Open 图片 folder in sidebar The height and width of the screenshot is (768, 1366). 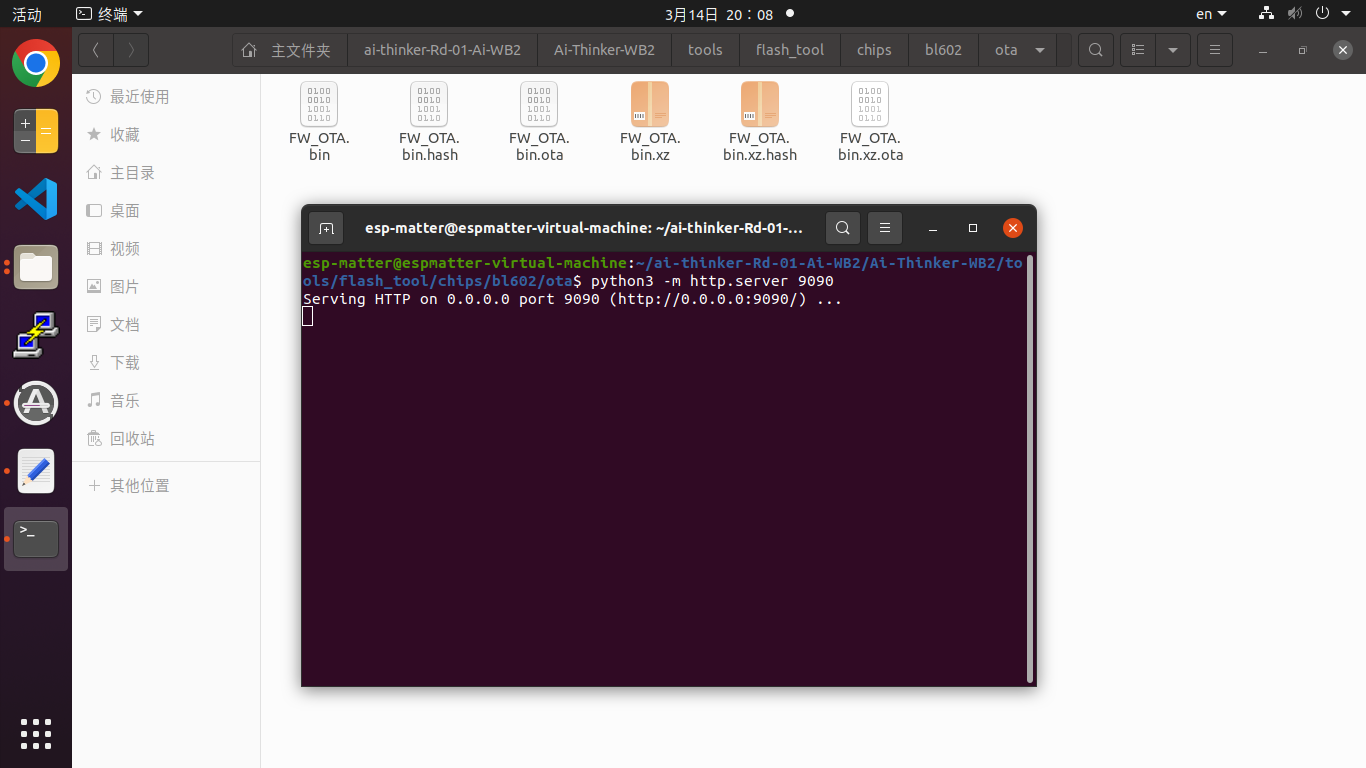(166, 287)
